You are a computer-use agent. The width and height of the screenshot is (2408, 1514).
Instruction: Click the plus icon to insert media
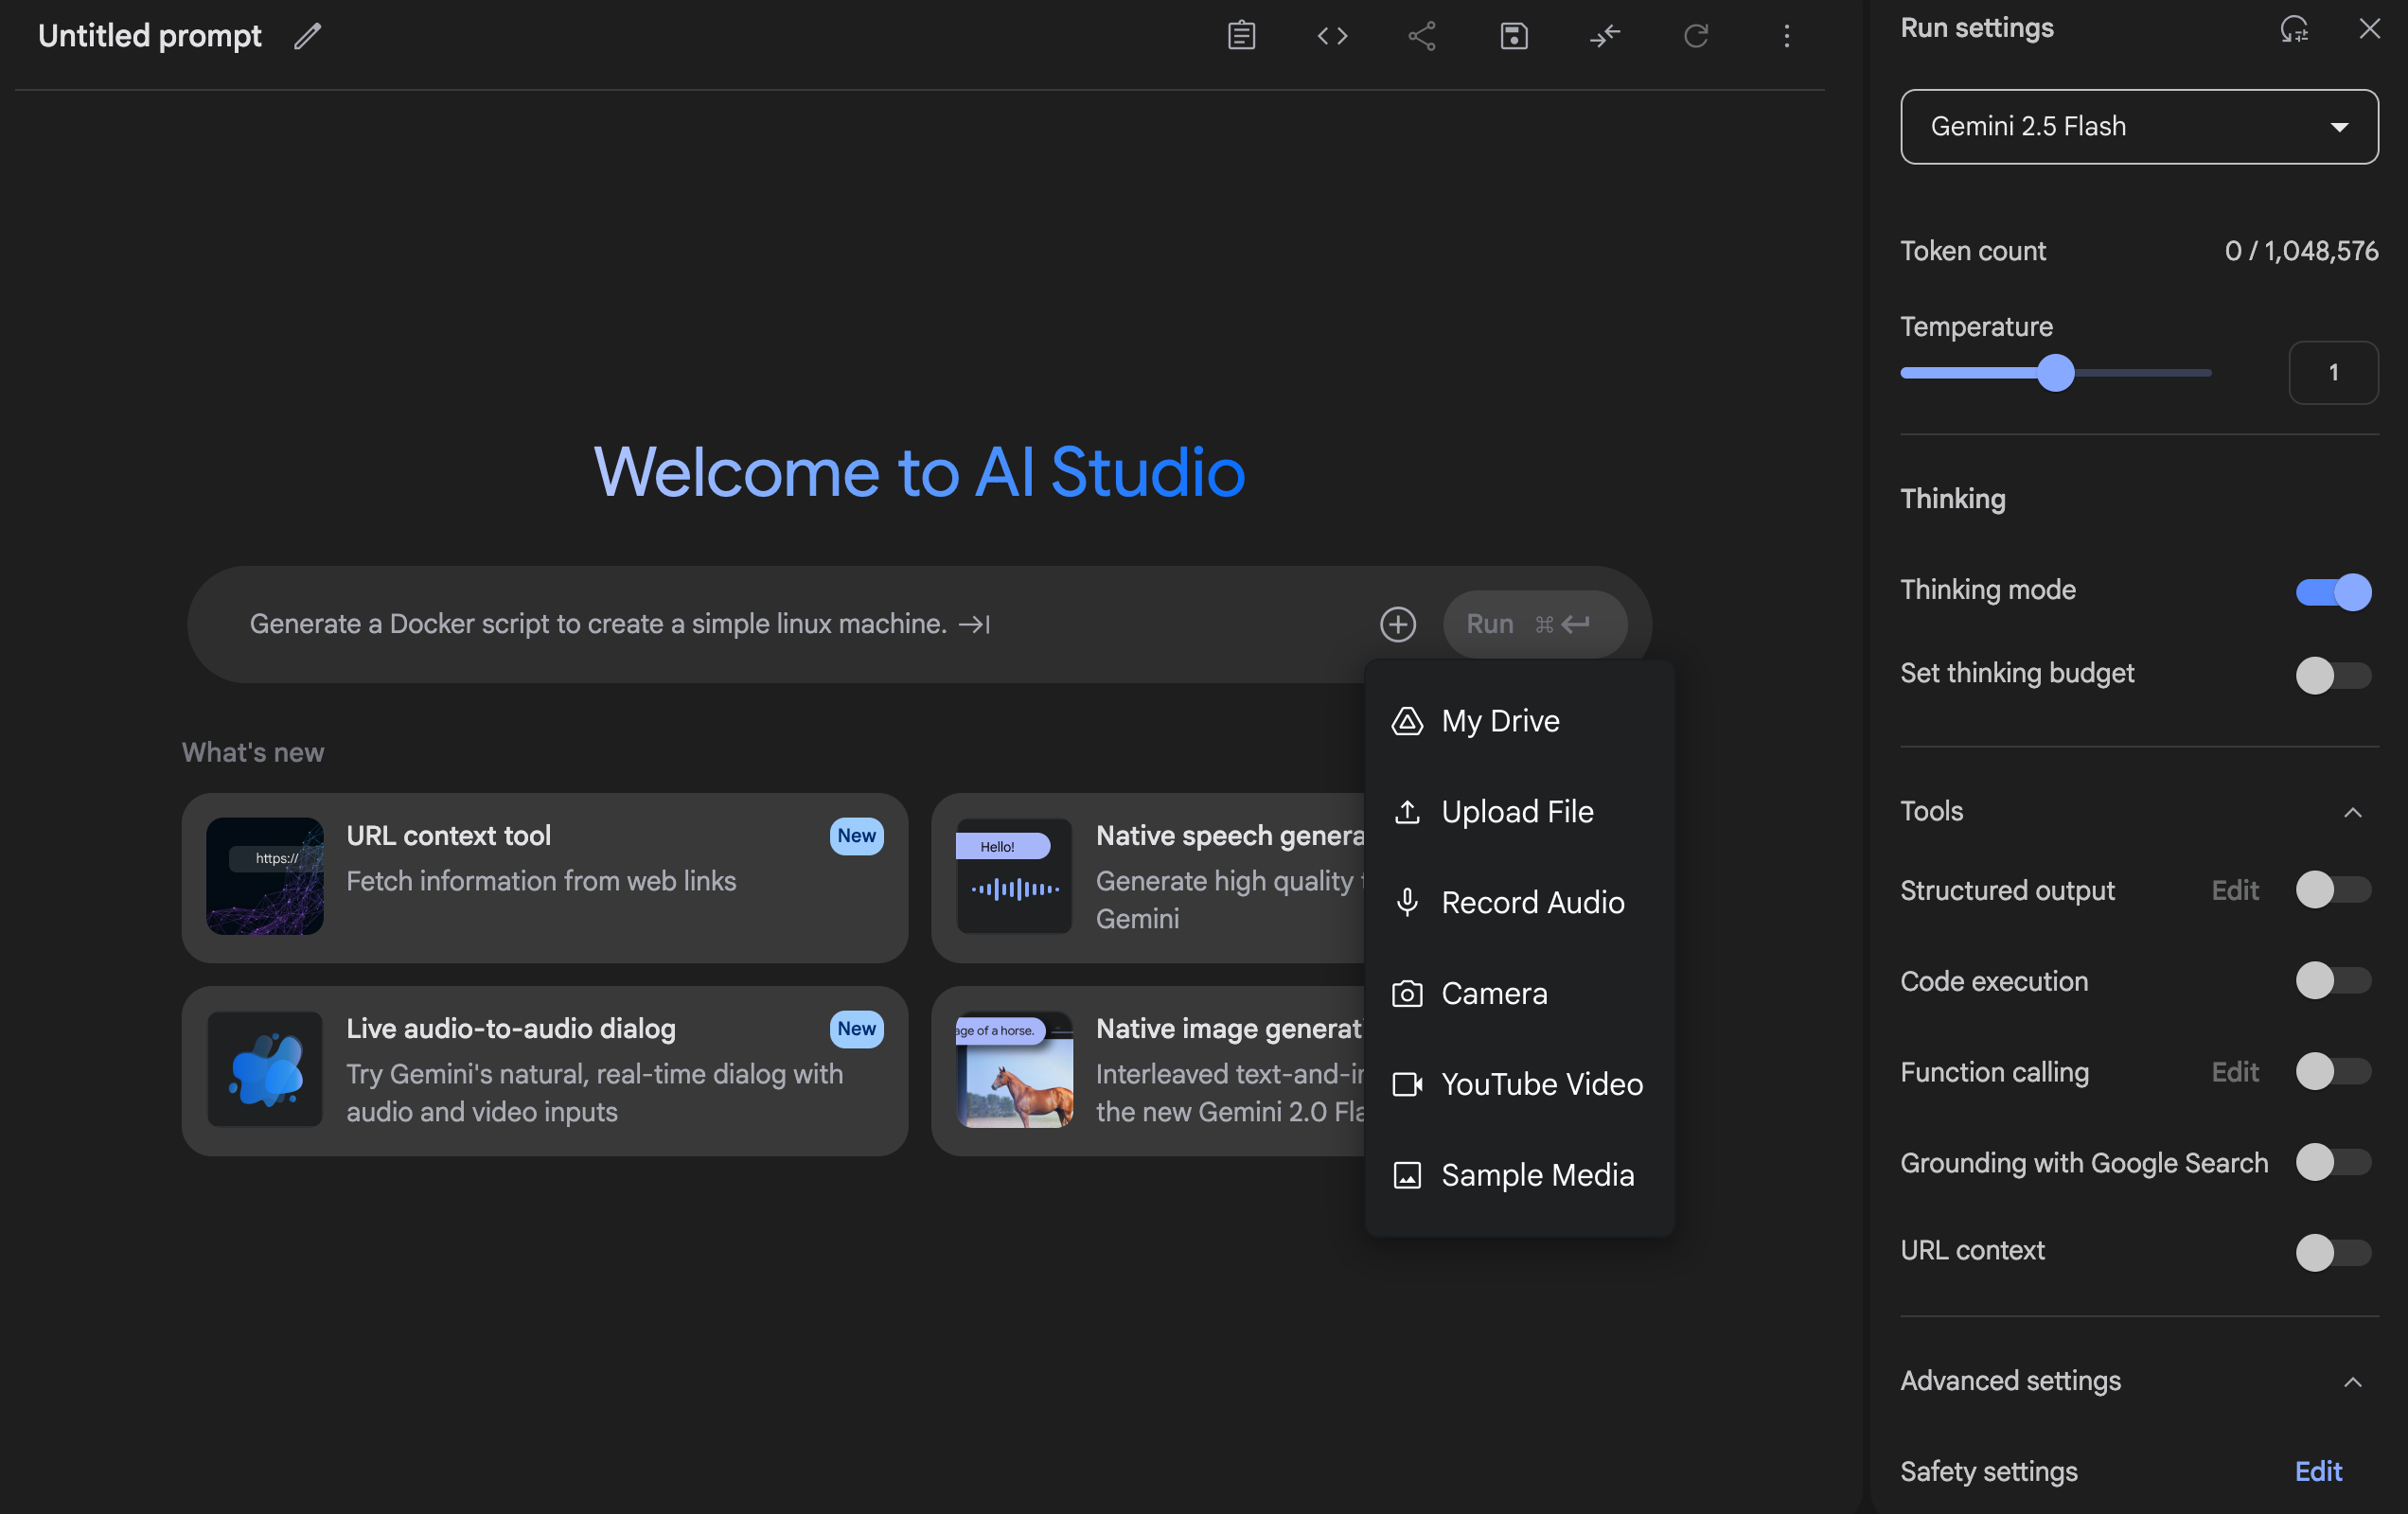[x=1398, y=624]
